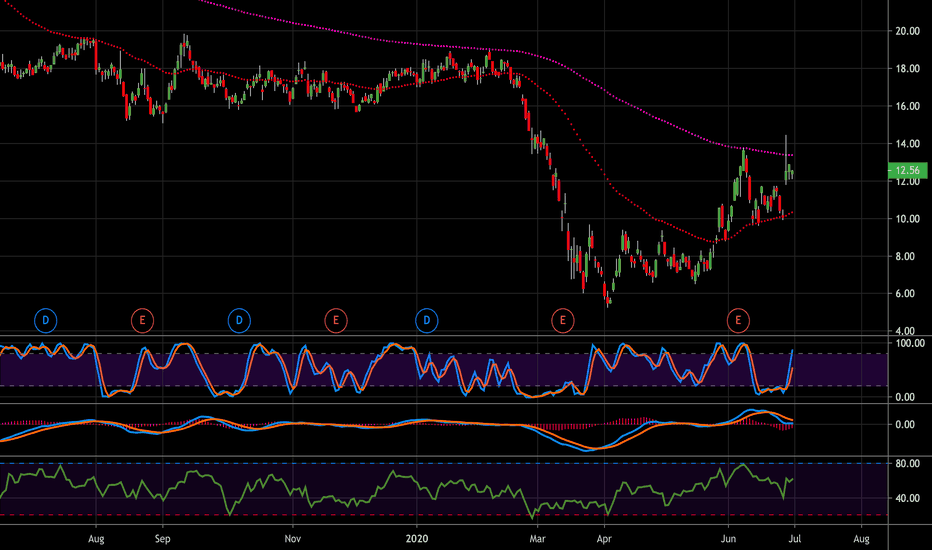932x550 pixels.
Task: Click the Aug label right of Jul
Action: pos(861,539)
